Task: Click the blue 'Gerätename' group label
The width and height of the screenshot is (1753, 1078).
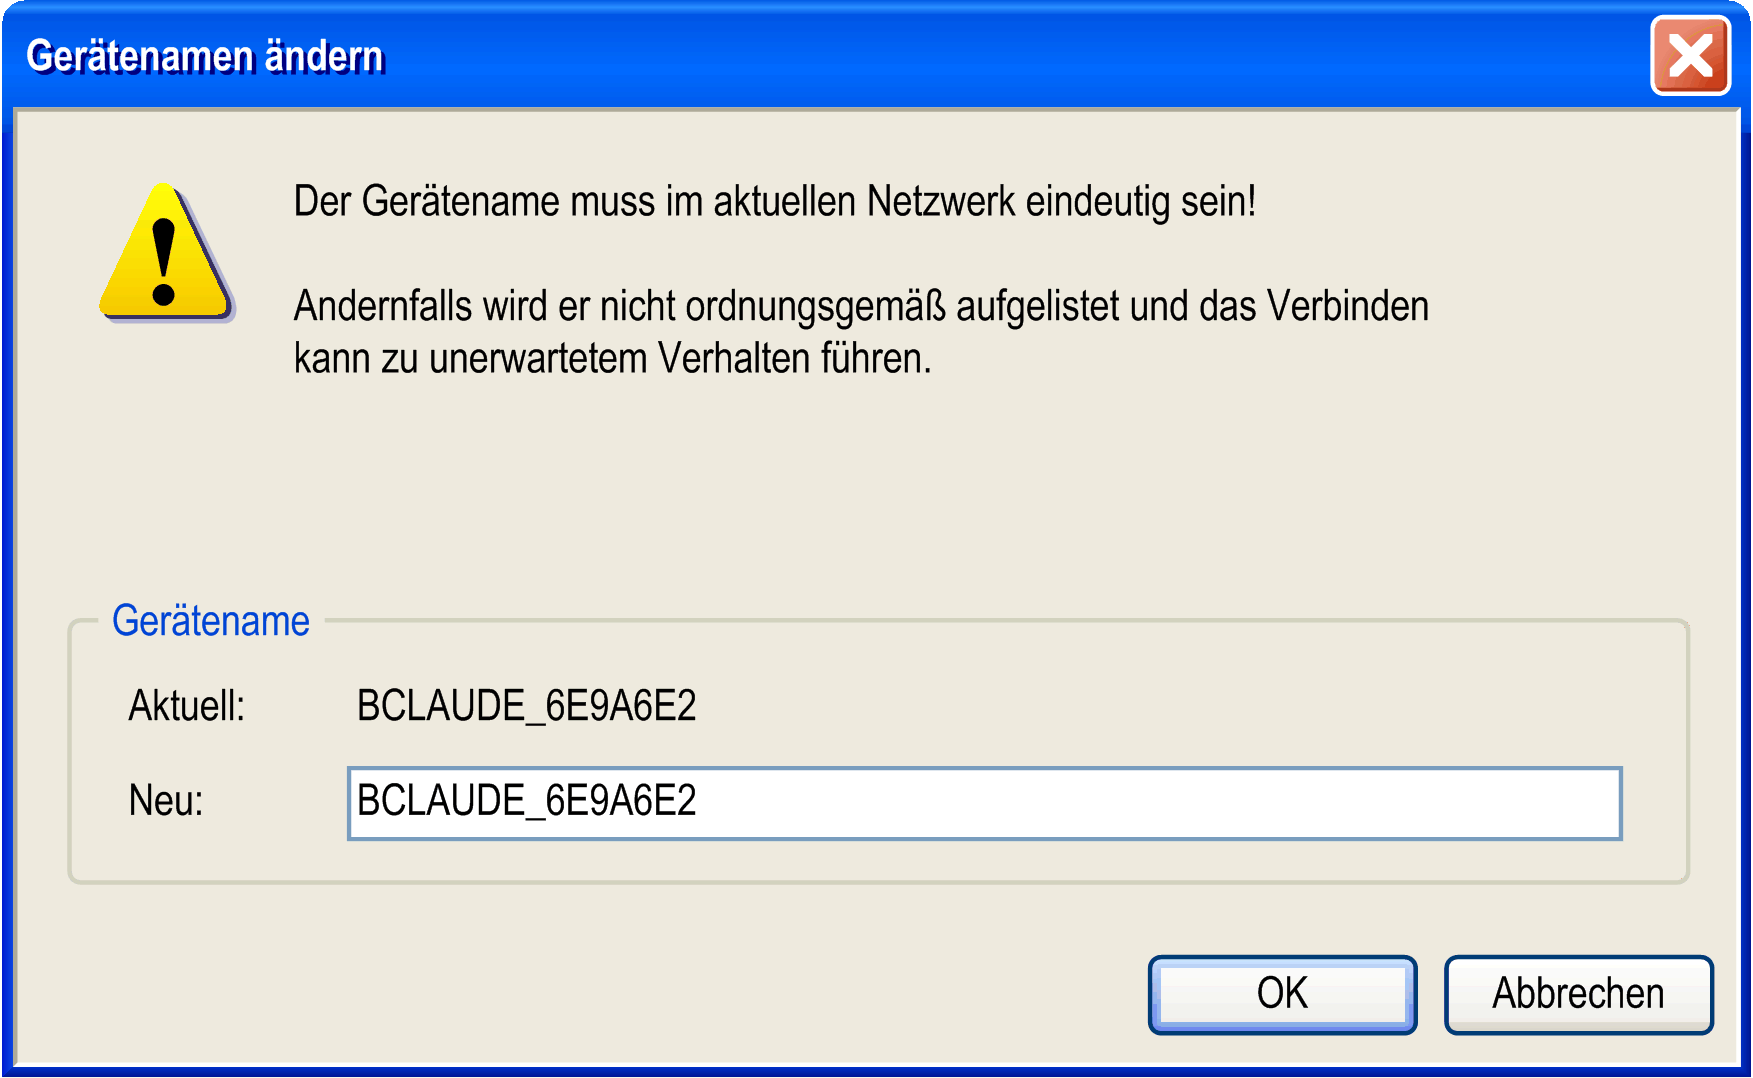Action: 211,621
